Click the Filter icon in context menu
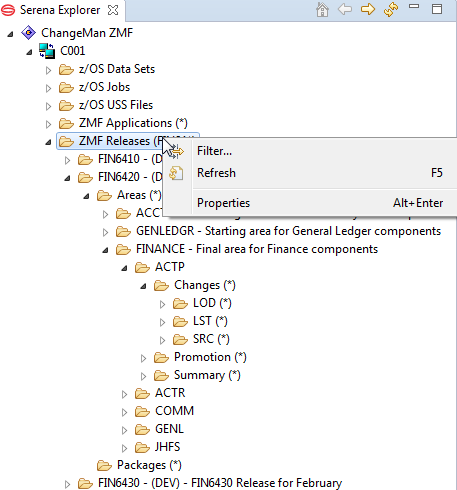The width and height of the screenshot is (457, 490). coord(176,151)
